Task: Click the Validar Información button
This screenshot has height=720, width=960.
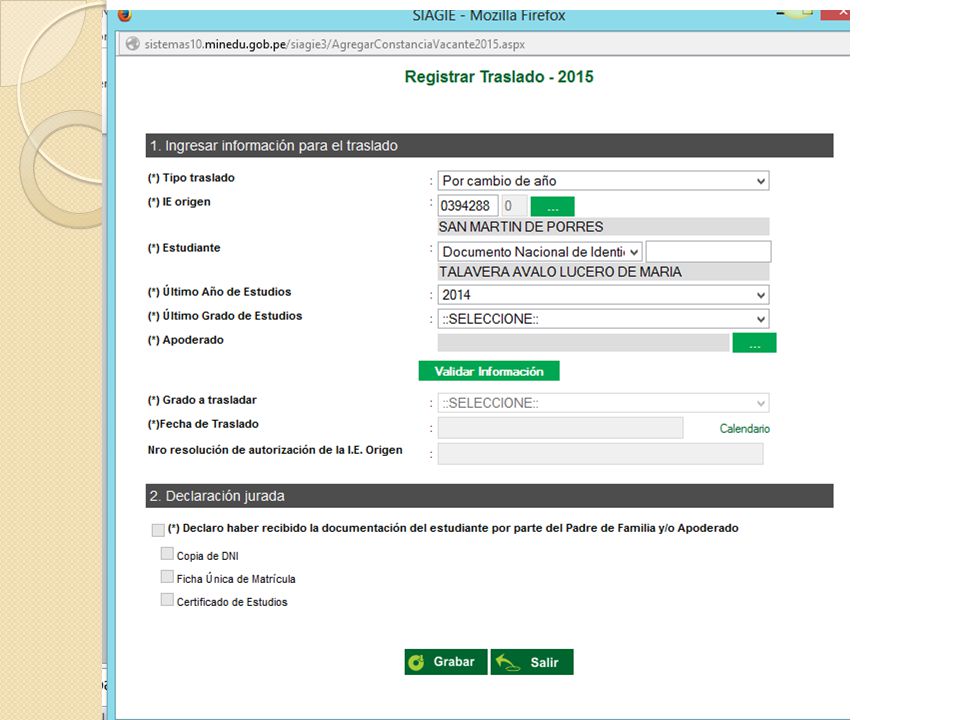Action: [x=489, y=371]
